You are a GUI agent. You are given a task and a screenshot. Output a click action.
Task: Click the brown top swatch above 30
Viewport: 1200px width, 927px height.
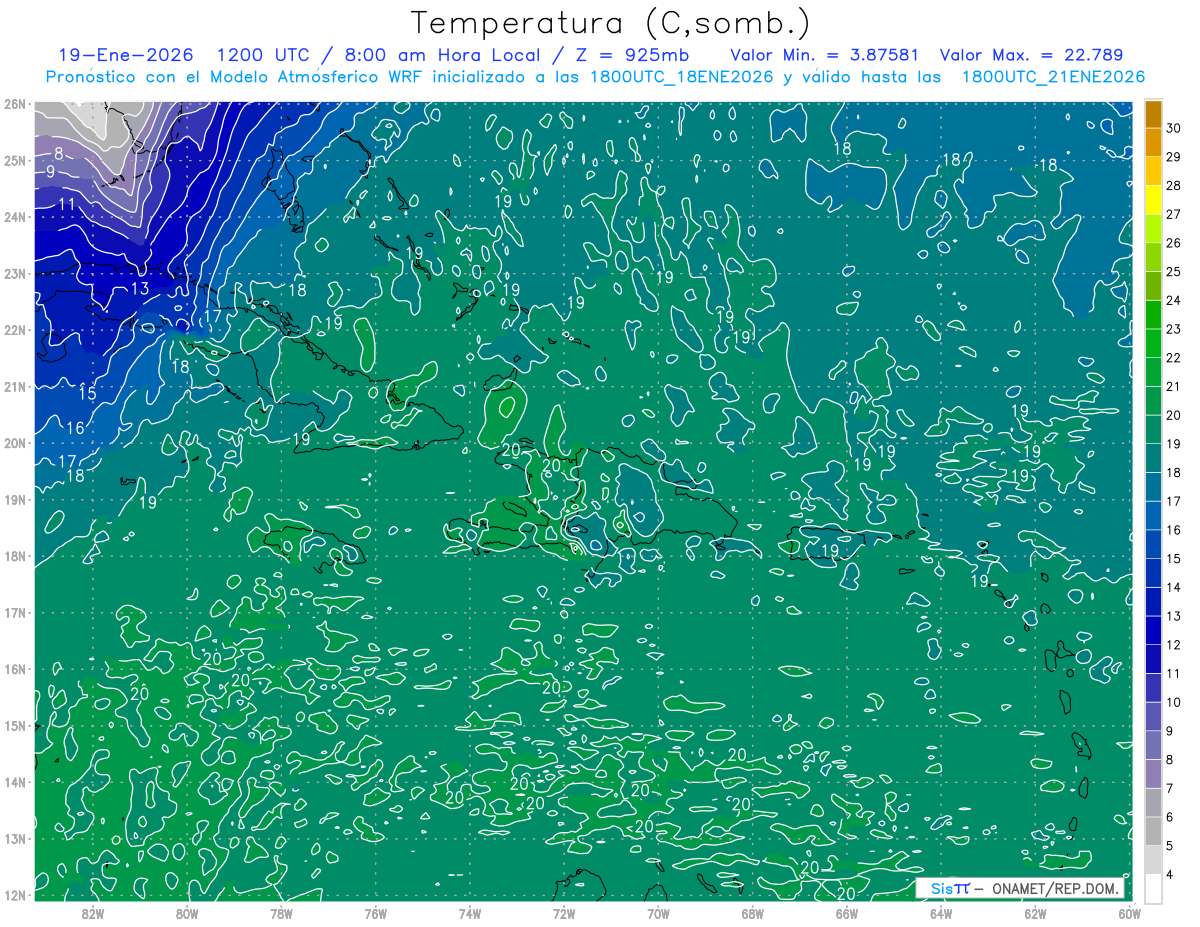1153,113
